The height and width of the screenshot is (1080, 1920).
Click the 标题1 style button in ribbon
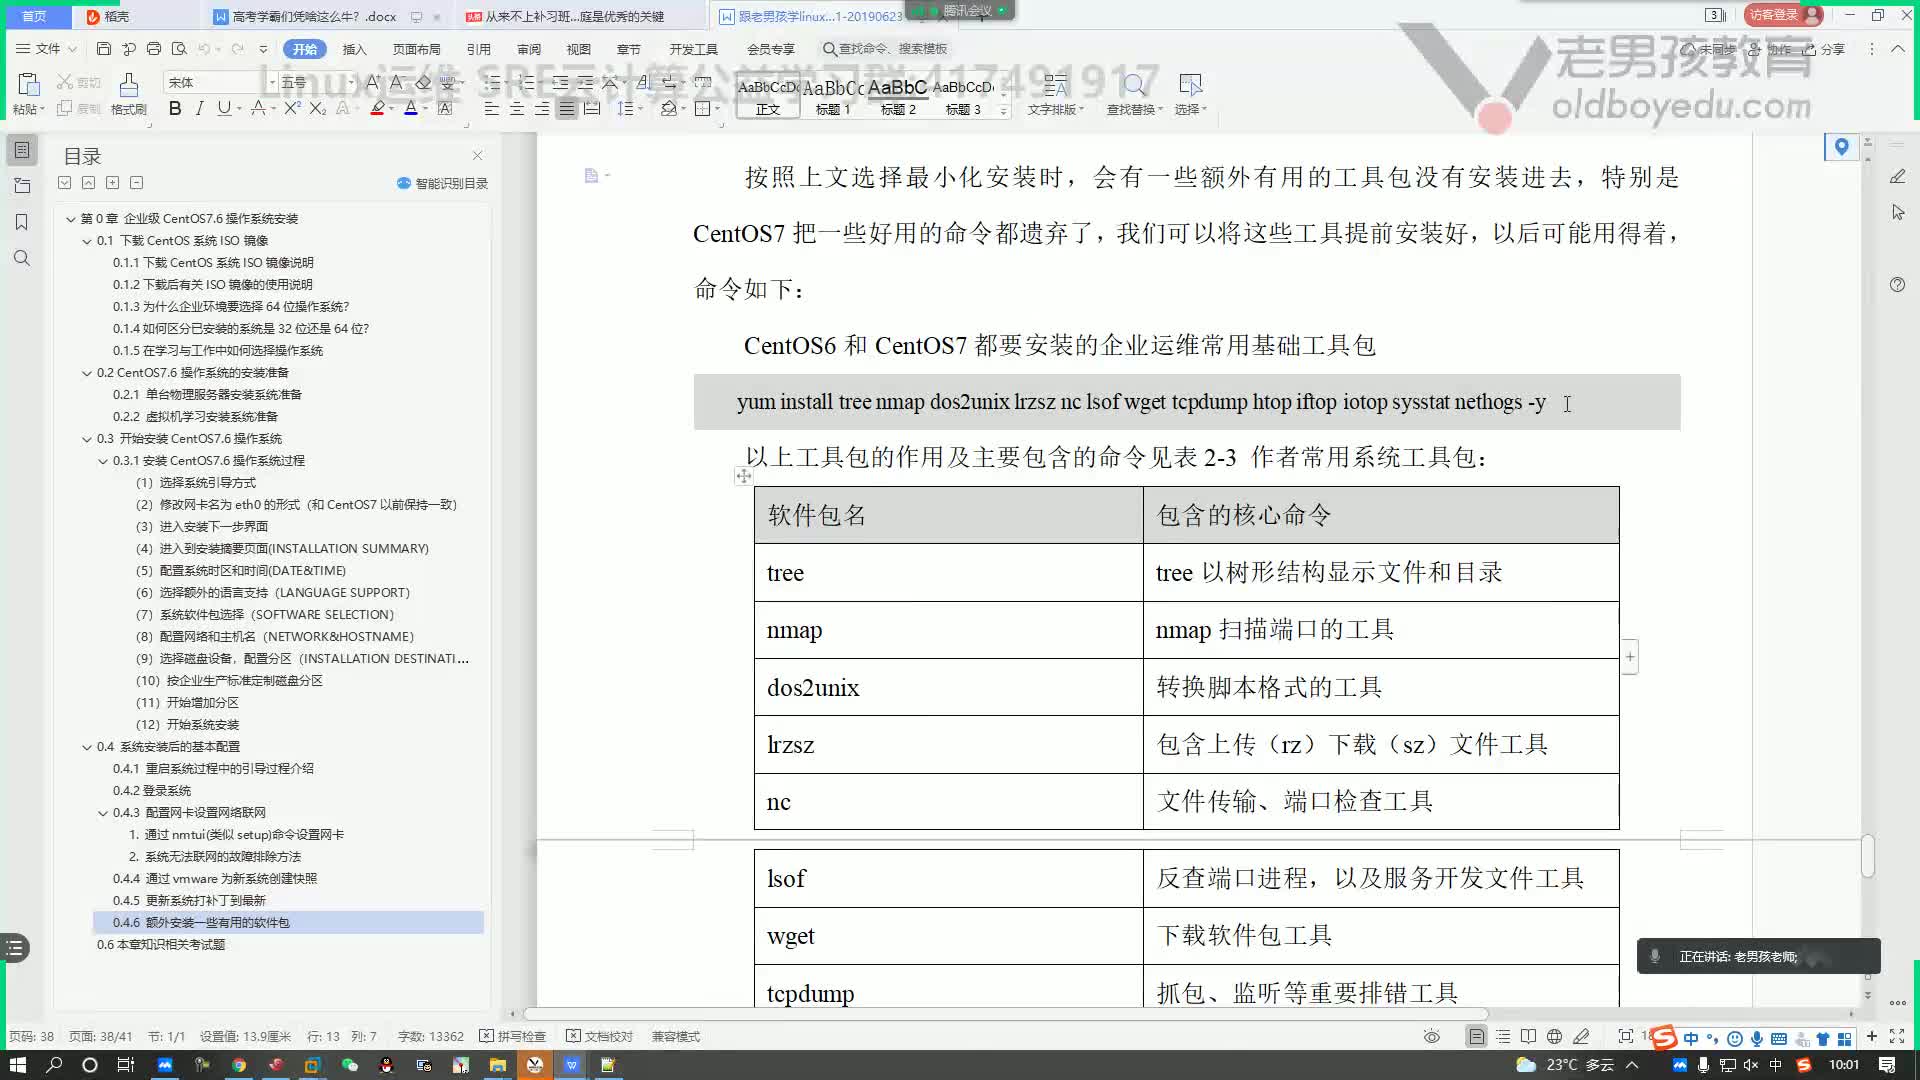pos(832,94)
